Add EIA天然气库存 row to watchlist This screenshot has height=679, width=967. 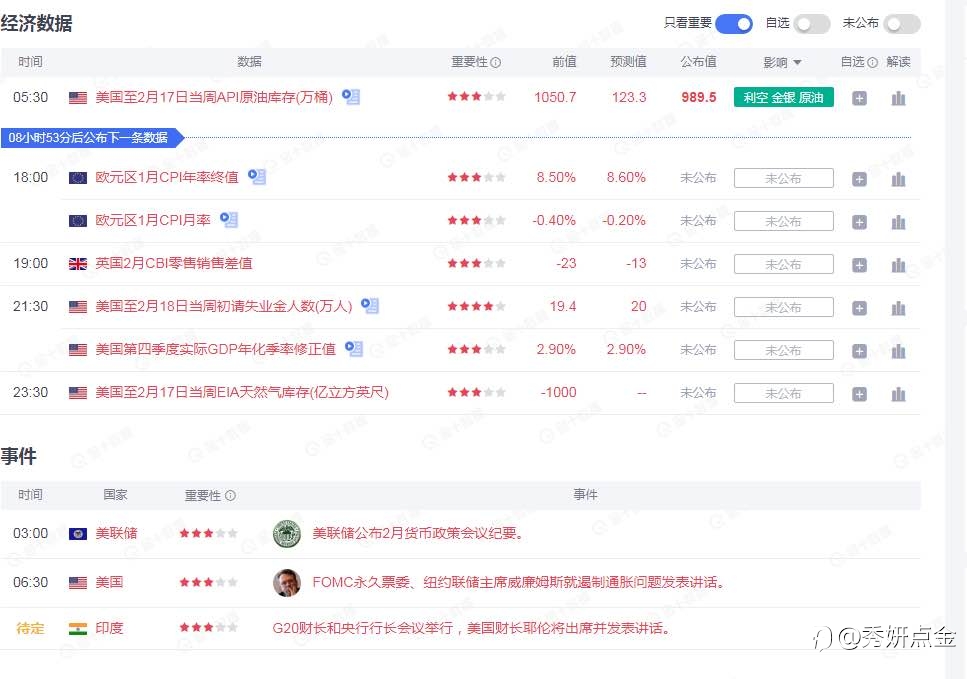859,394
